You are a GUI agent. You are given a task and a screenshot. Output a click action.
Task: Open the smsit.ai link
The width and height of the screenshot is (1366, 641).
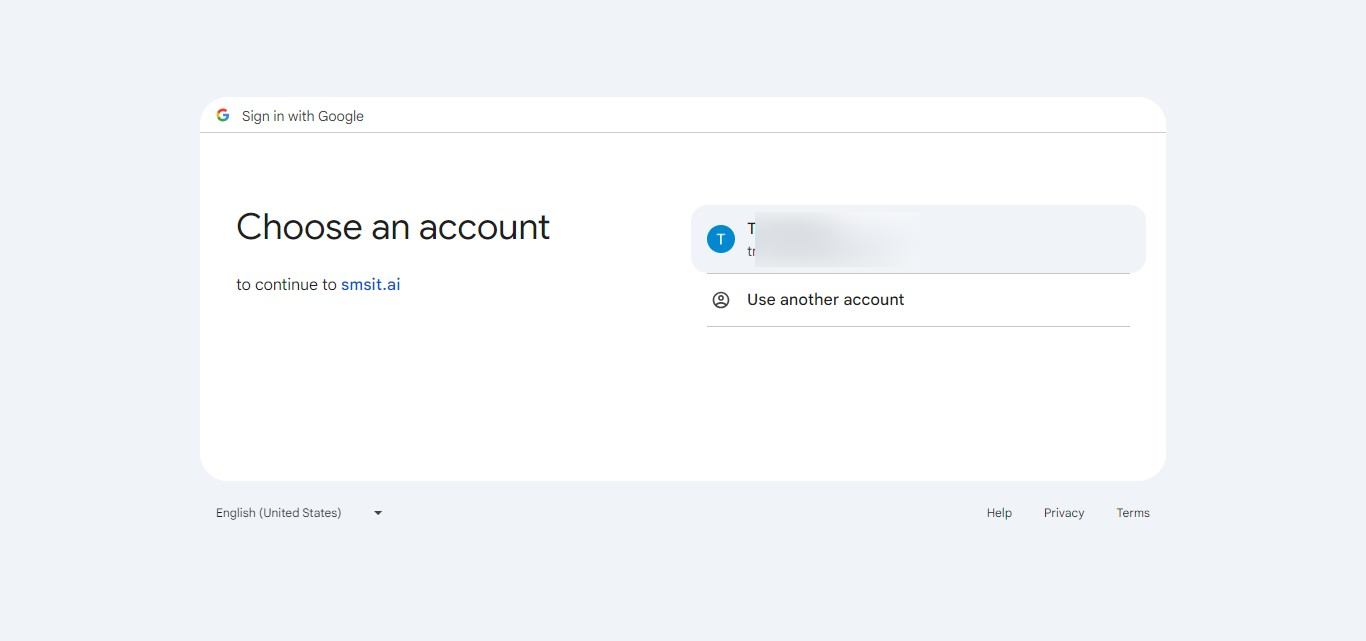pos(370,284)
